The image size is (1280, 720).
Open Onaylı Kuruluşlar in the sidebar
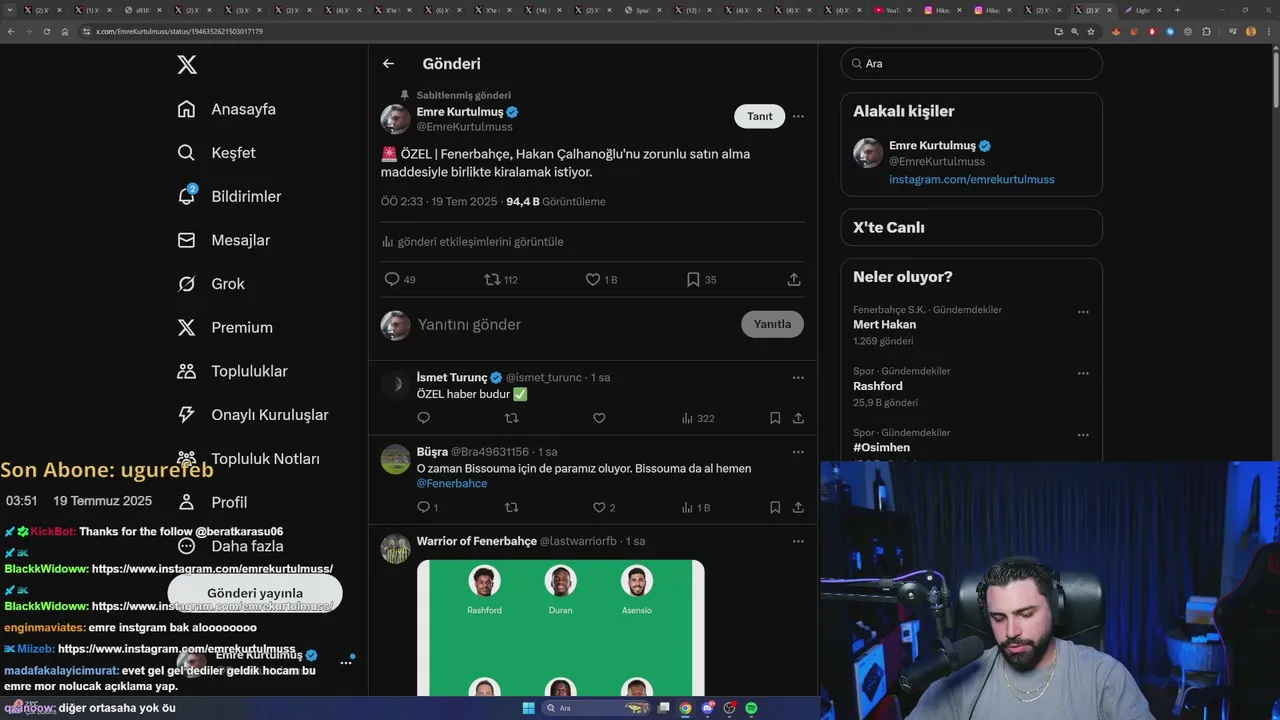[252, 415]
